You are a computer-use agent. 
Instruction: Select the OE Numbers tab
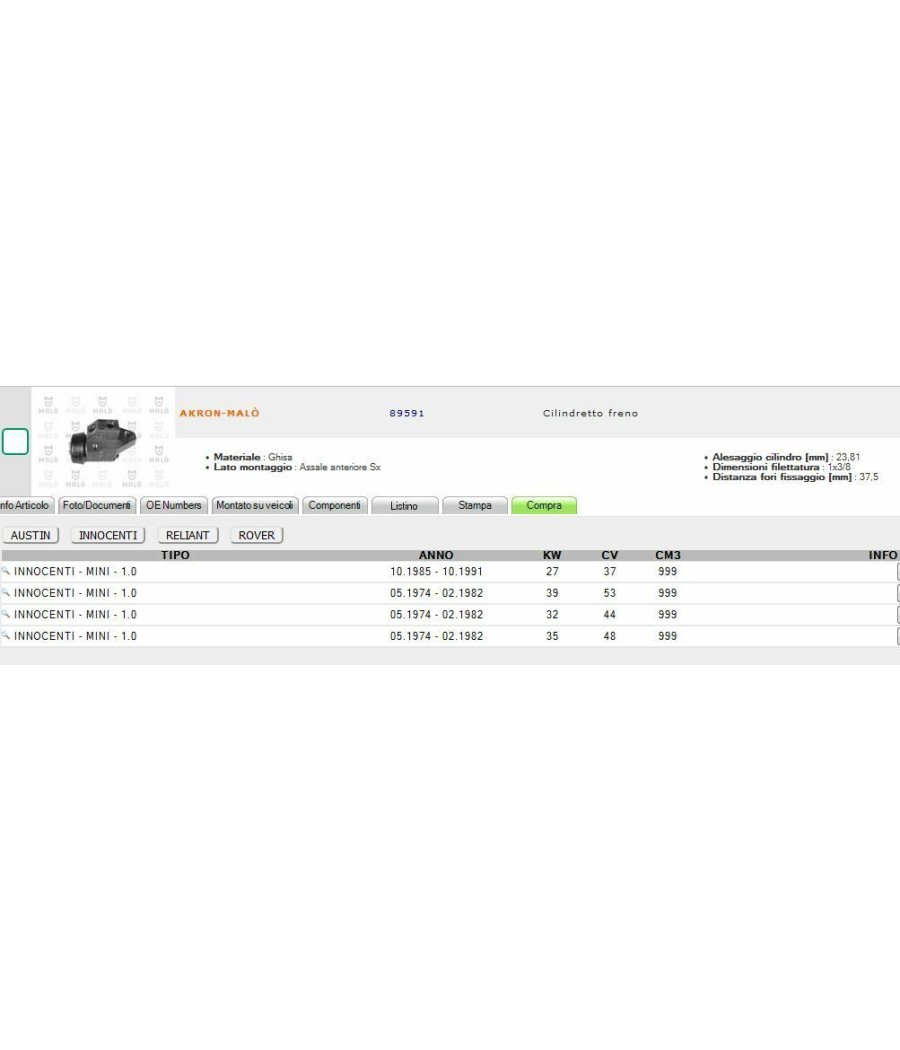174,506
